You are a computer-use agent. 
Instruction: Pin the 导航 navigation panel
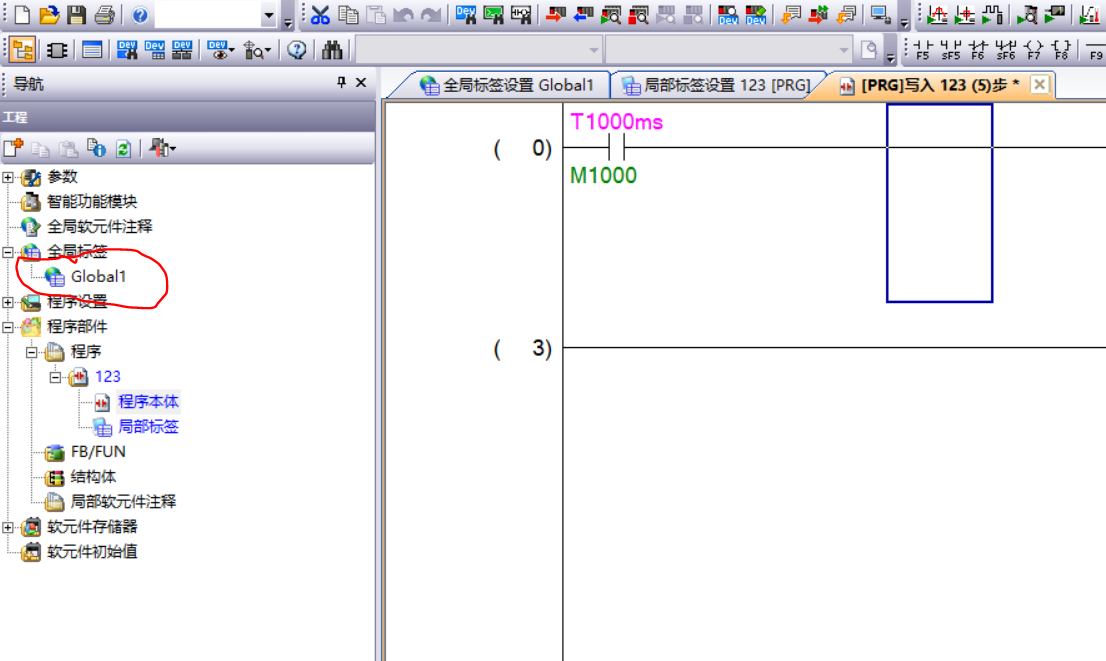(341, 83)
